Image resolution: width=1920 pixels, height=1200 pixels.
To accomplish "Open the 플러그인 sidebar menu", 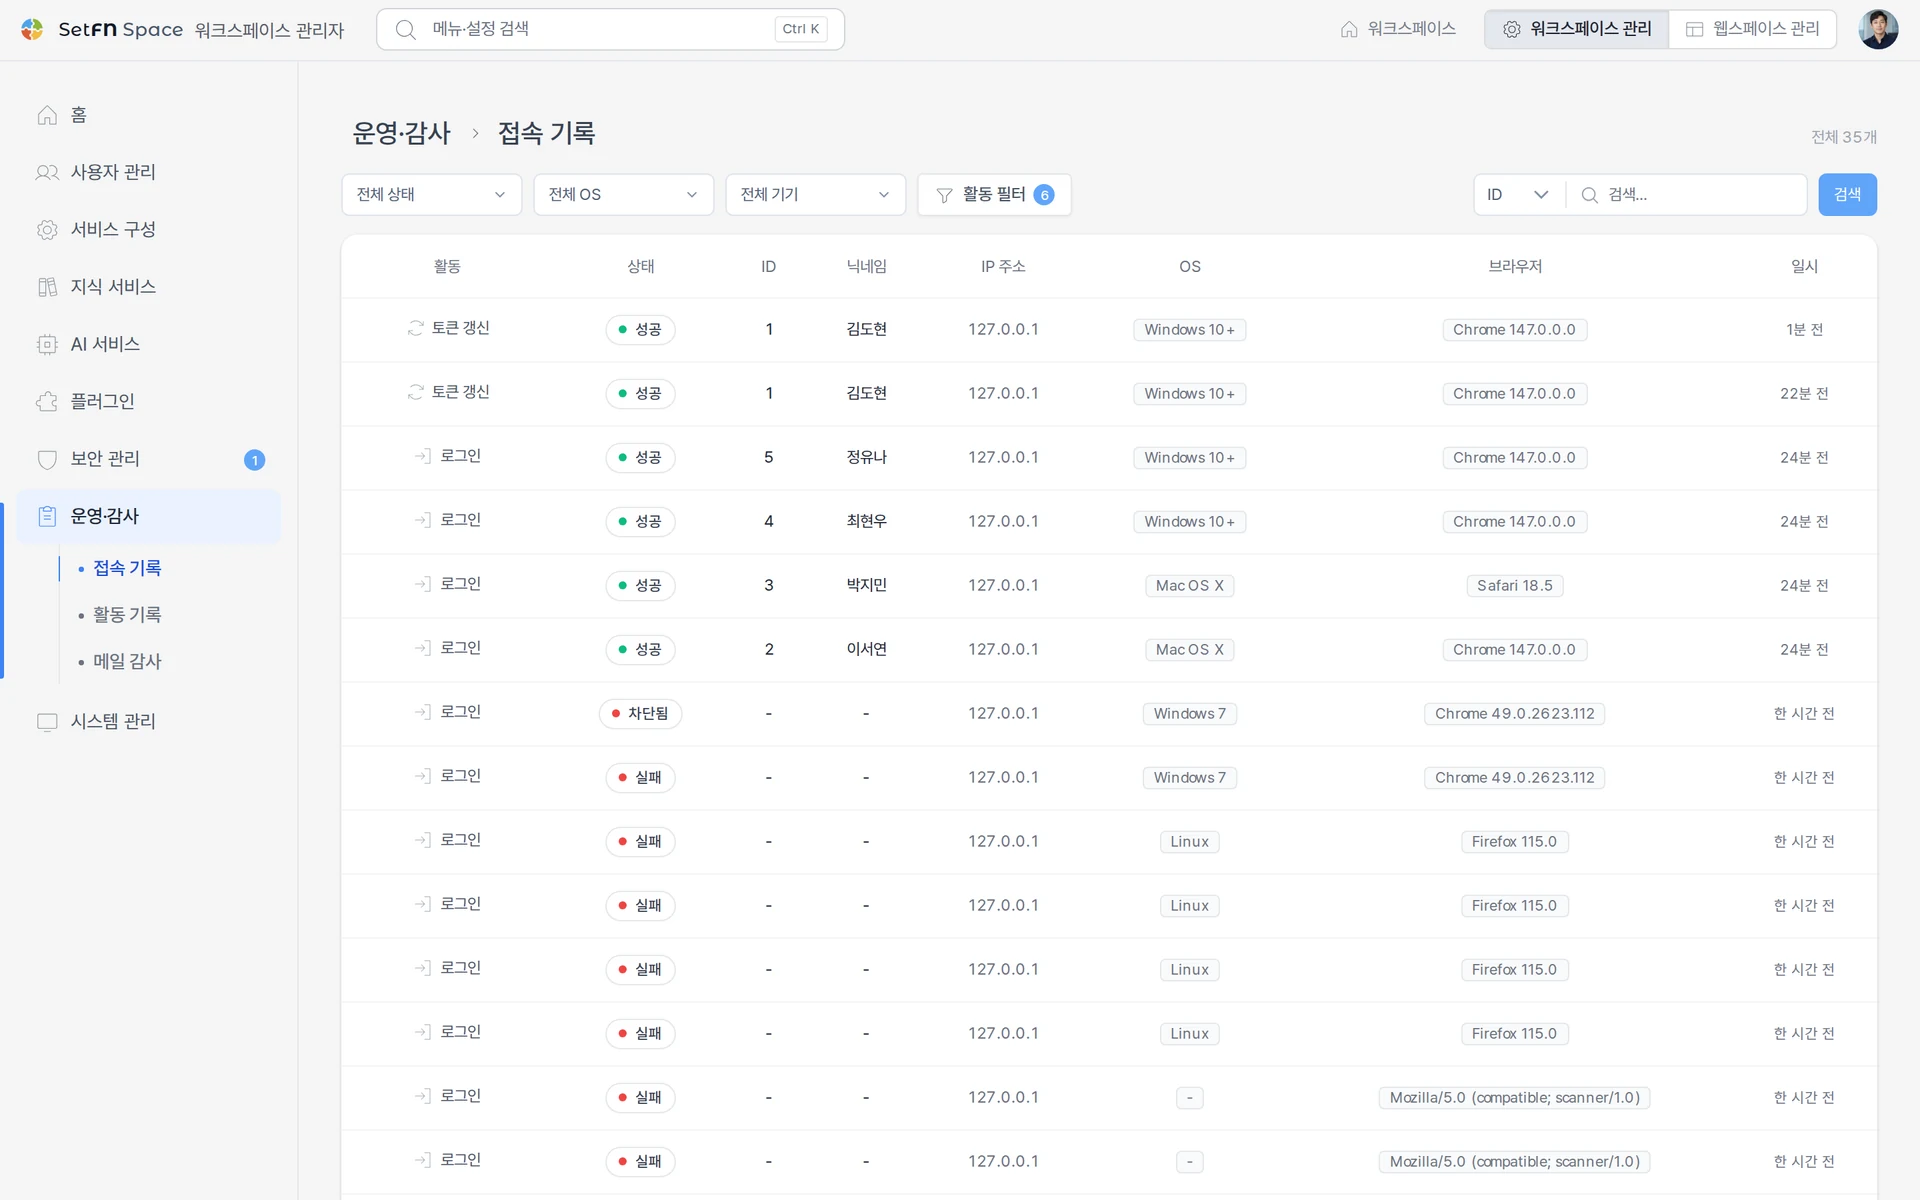I will point(148,401).
